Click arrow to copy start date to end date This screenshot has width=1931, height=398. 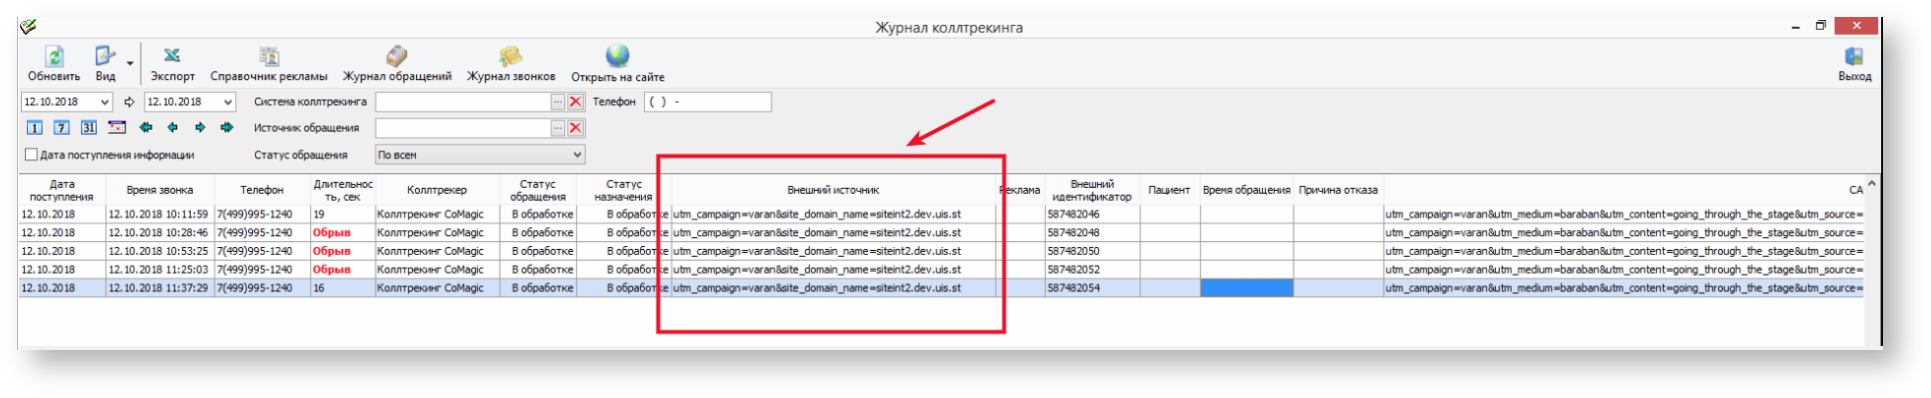129,102
